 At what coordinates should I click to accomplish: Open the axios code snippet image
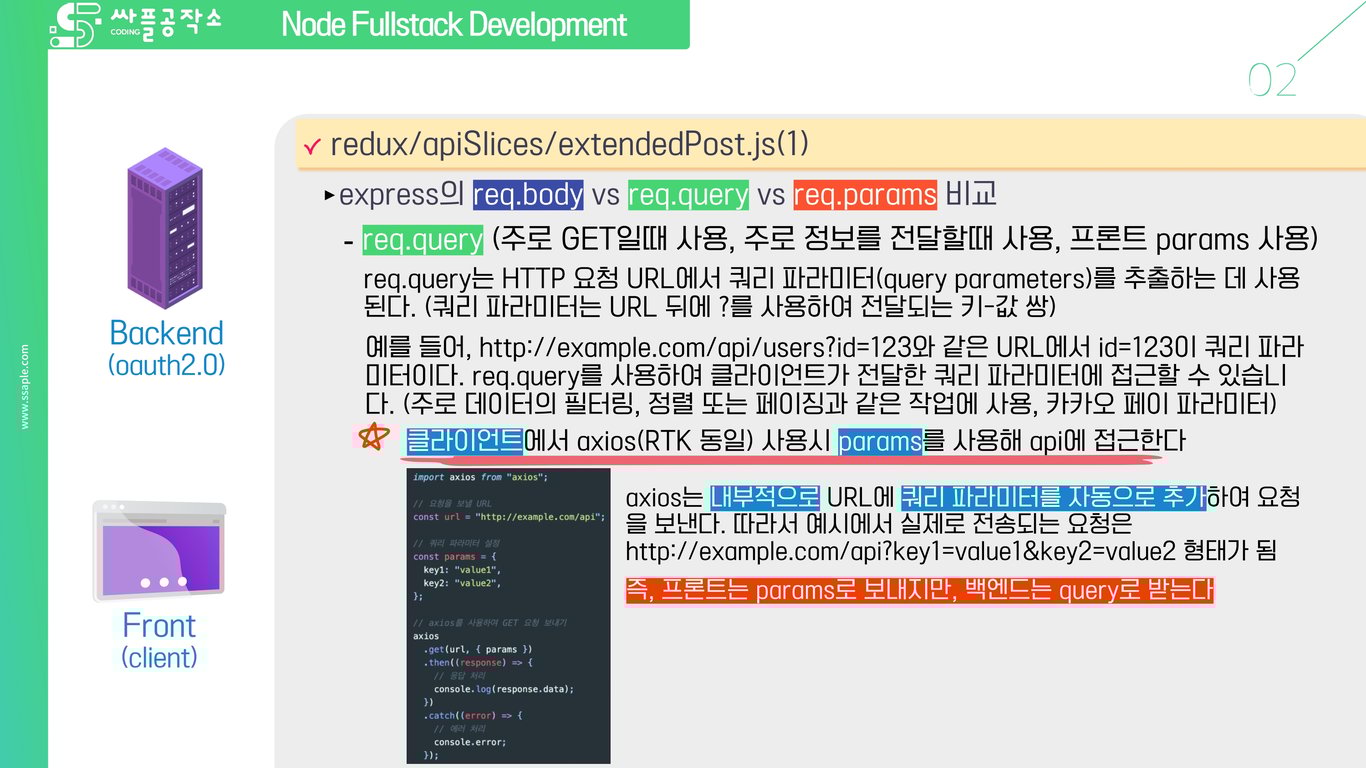(x=508, y=616)
